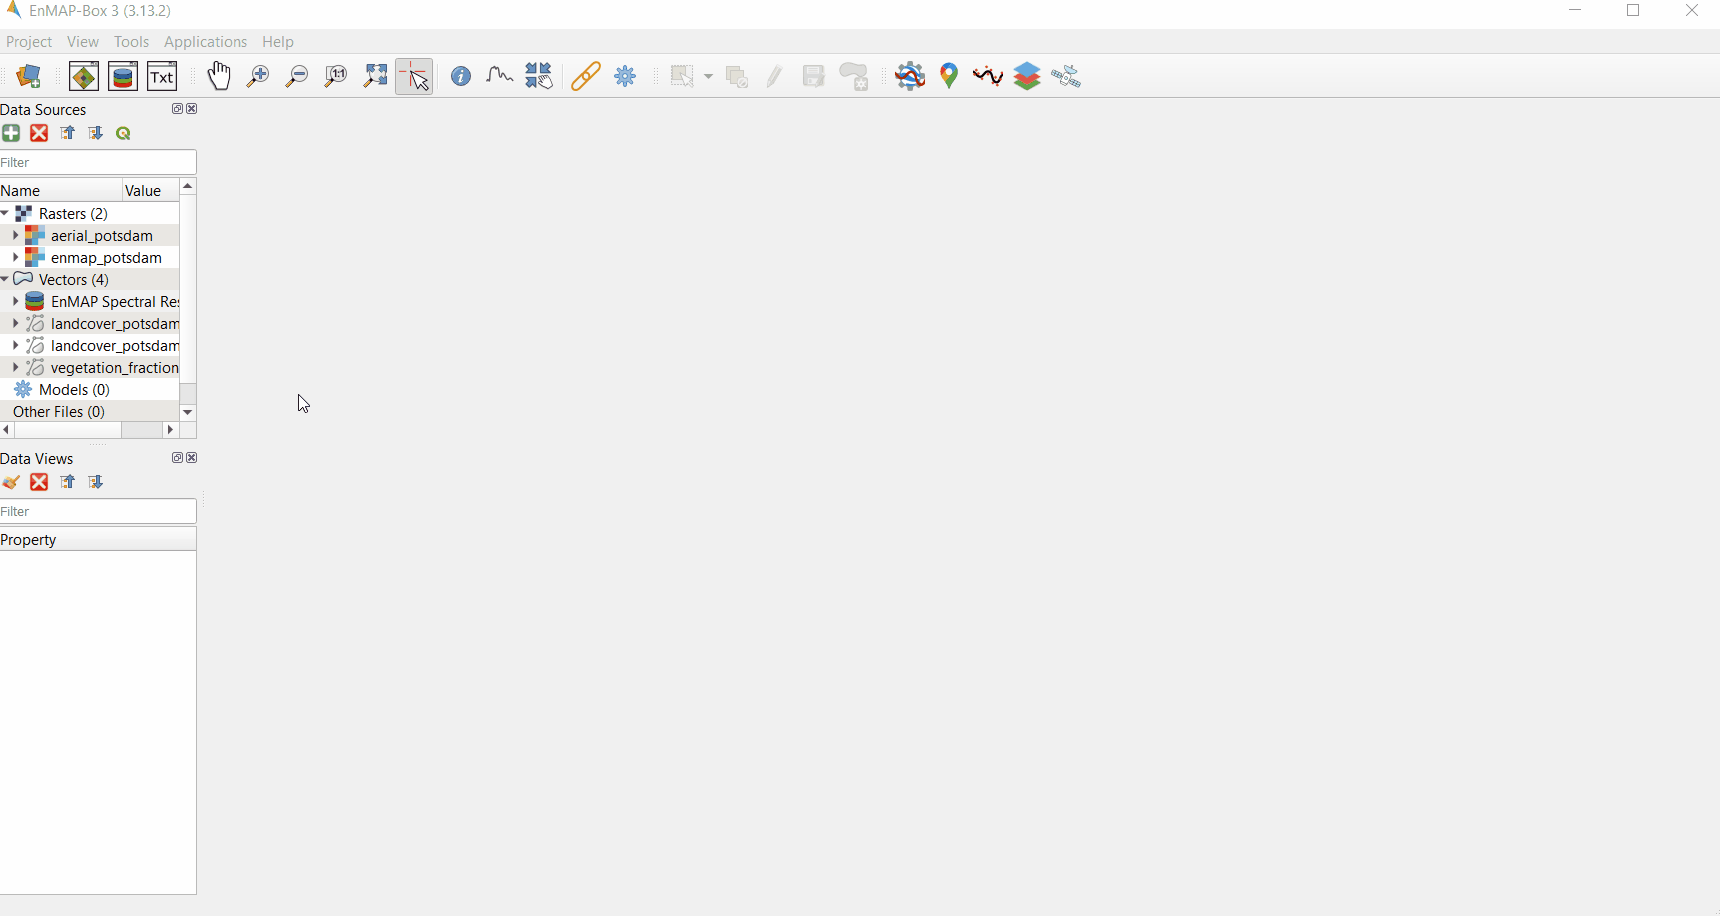Click the select features tool

tap(683, 77)
